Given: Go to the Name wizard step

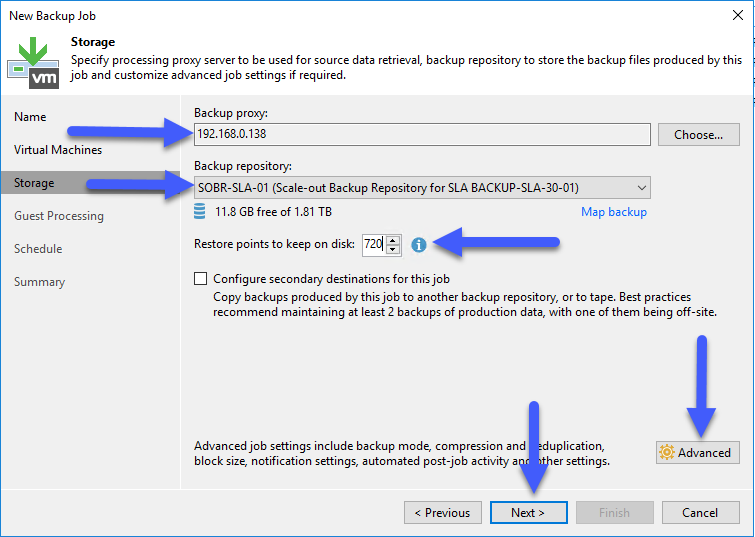Looking at the screenshot, I should (x=30, y=117).
